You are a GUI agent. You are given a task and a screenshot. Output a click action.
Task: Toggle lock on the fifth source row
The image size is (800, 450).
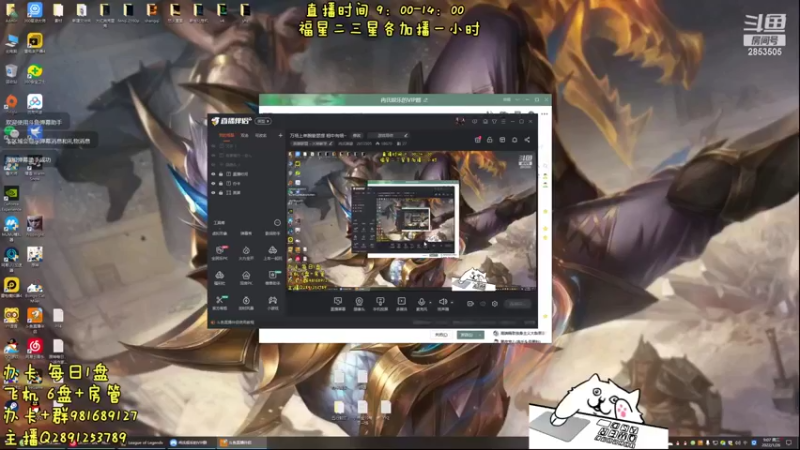click(x=221, y=183)
